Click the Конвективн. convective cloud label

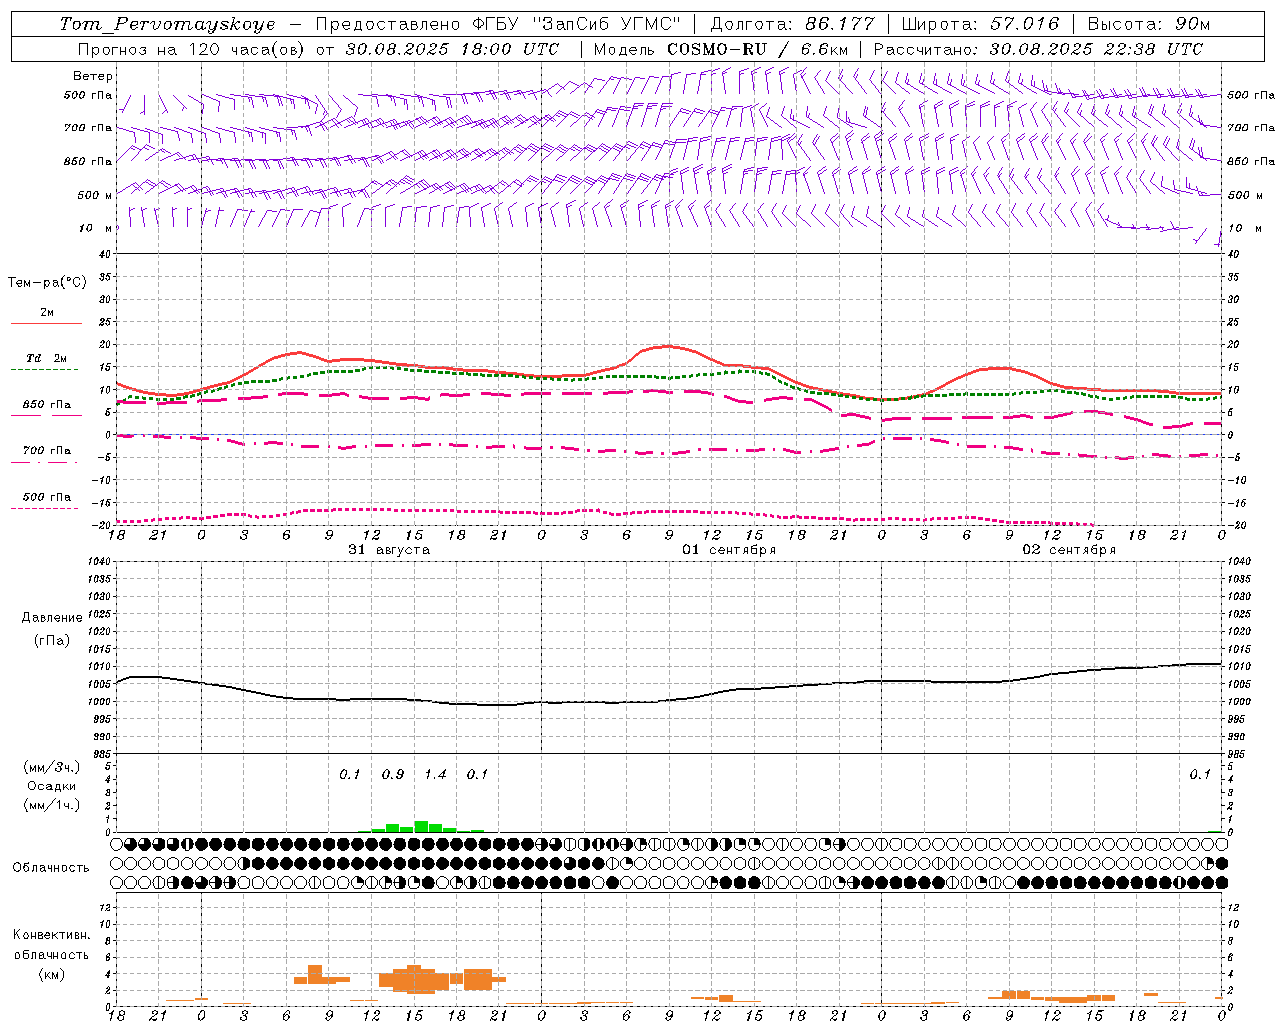(x=52, y=935)
